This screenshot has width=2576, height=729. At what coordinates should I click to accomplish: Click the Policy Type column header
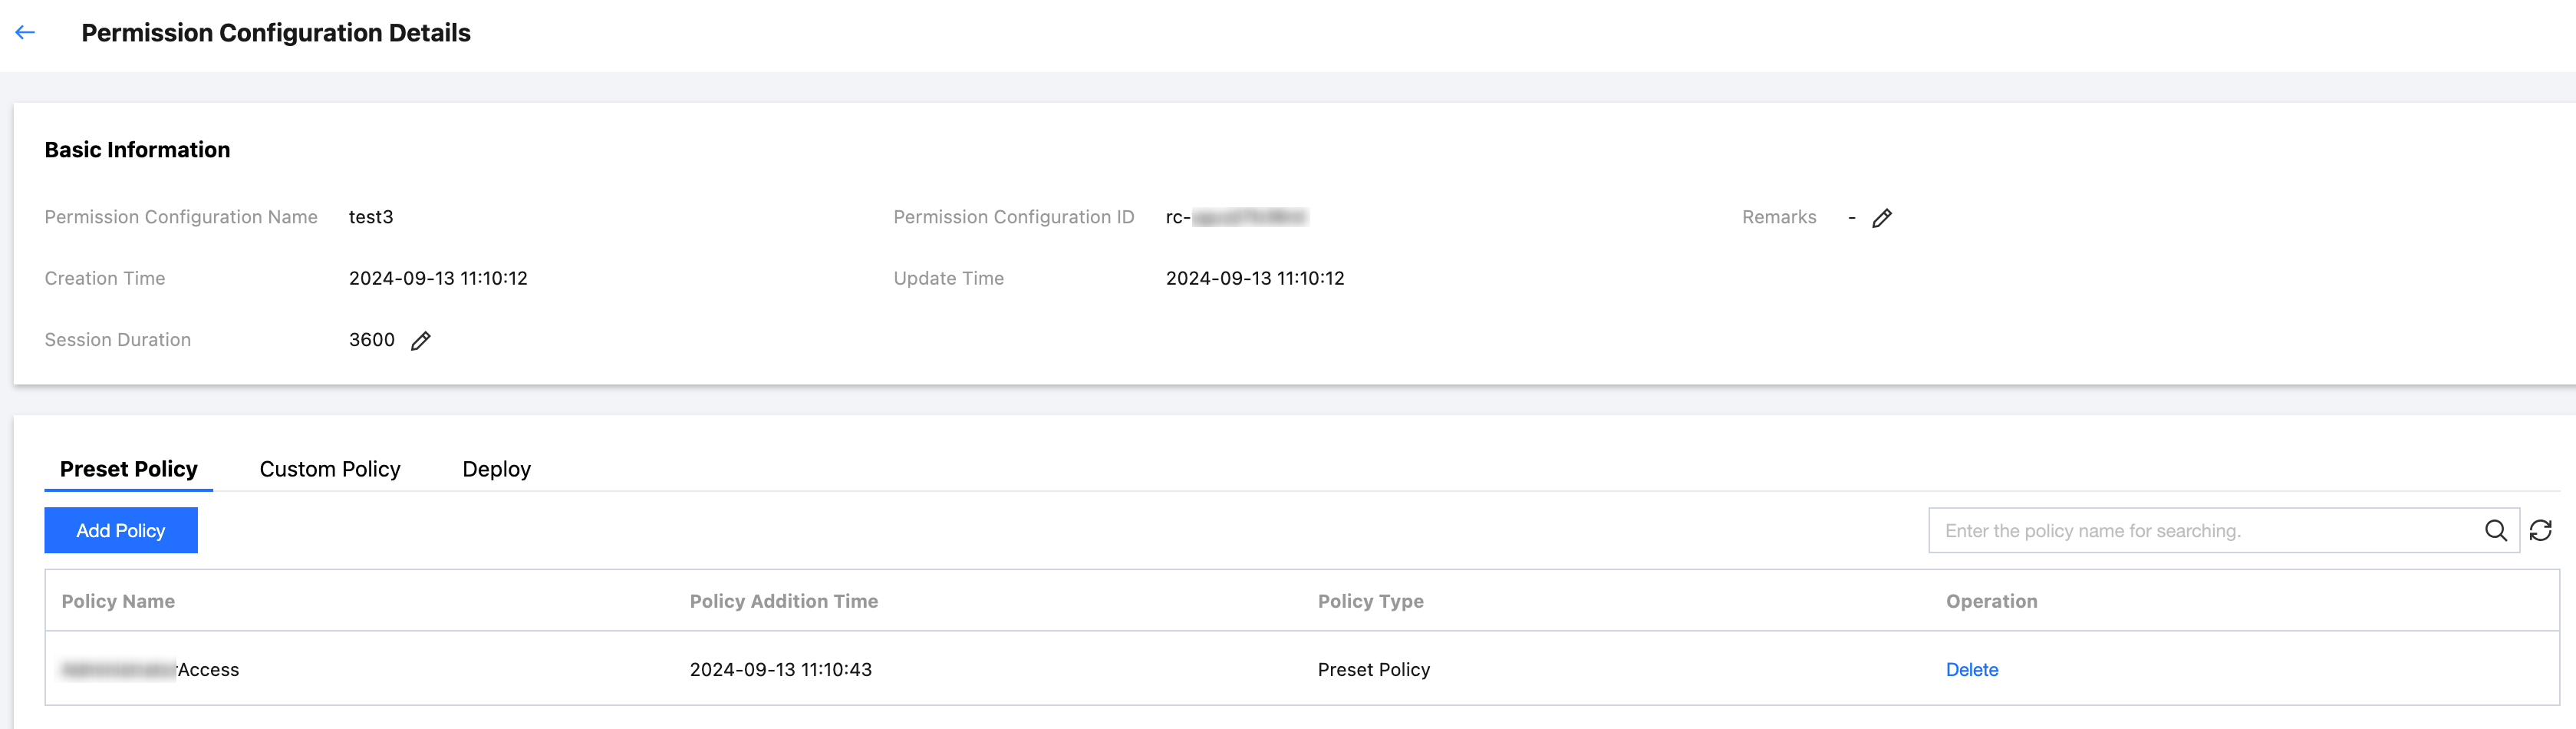point(1370,601)
